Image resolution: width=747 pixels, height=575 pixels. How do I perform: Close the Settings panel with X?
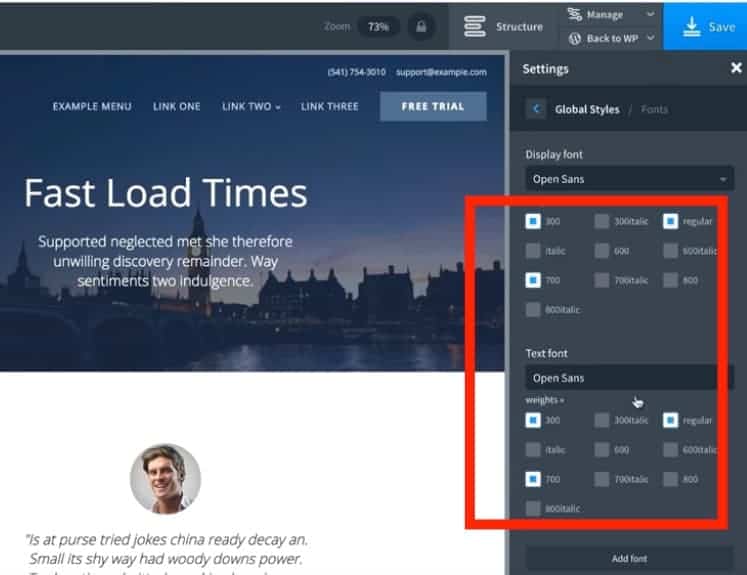coord(736,68)
